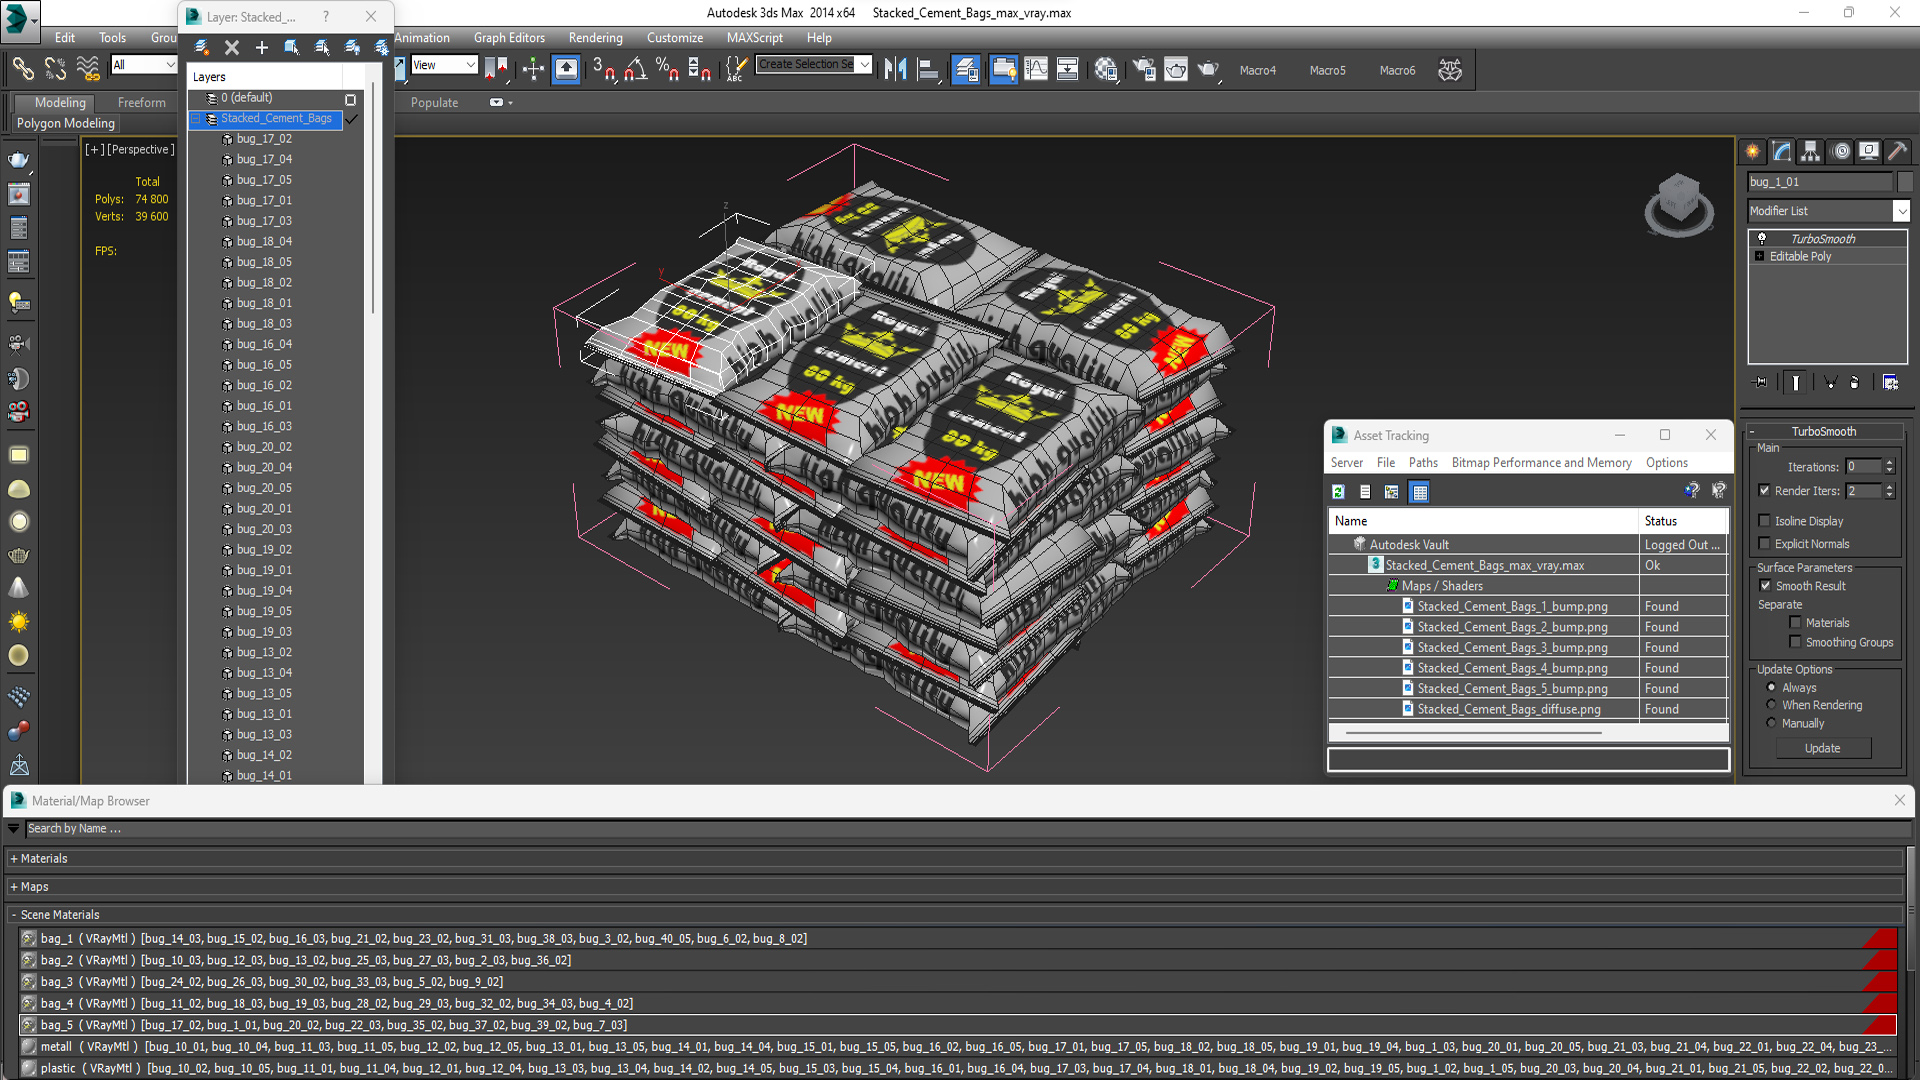Open the Material Editor icon
The height and width of the screenshot is (1080, 1920).
click(1106, 69)
